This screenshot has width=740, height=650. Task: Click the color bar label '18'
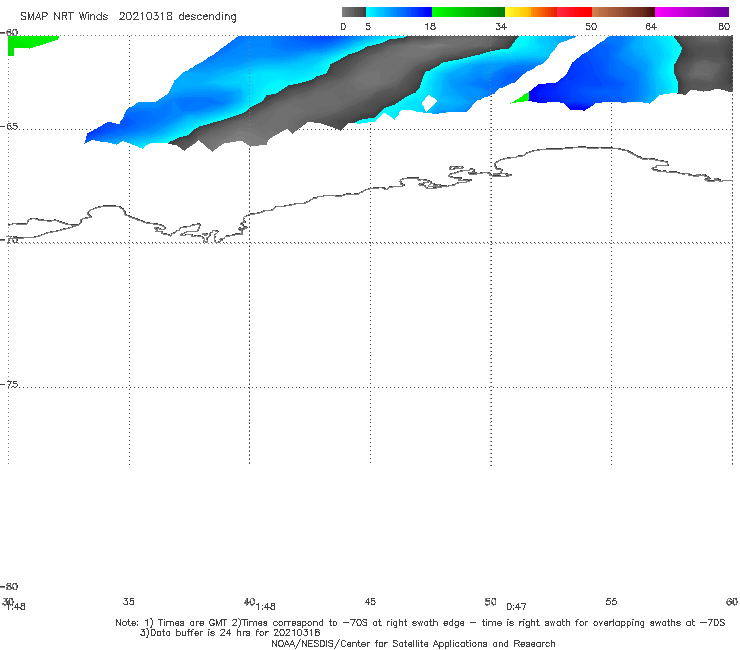pos(430,27)
